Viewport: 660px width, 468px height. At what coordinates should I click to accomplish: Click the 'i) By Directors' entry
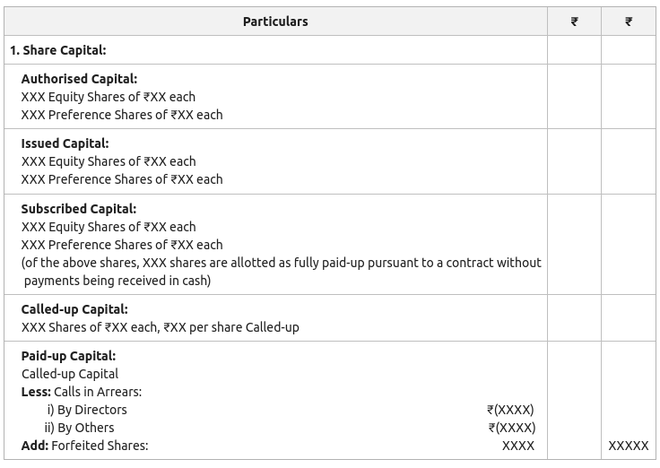87,410
